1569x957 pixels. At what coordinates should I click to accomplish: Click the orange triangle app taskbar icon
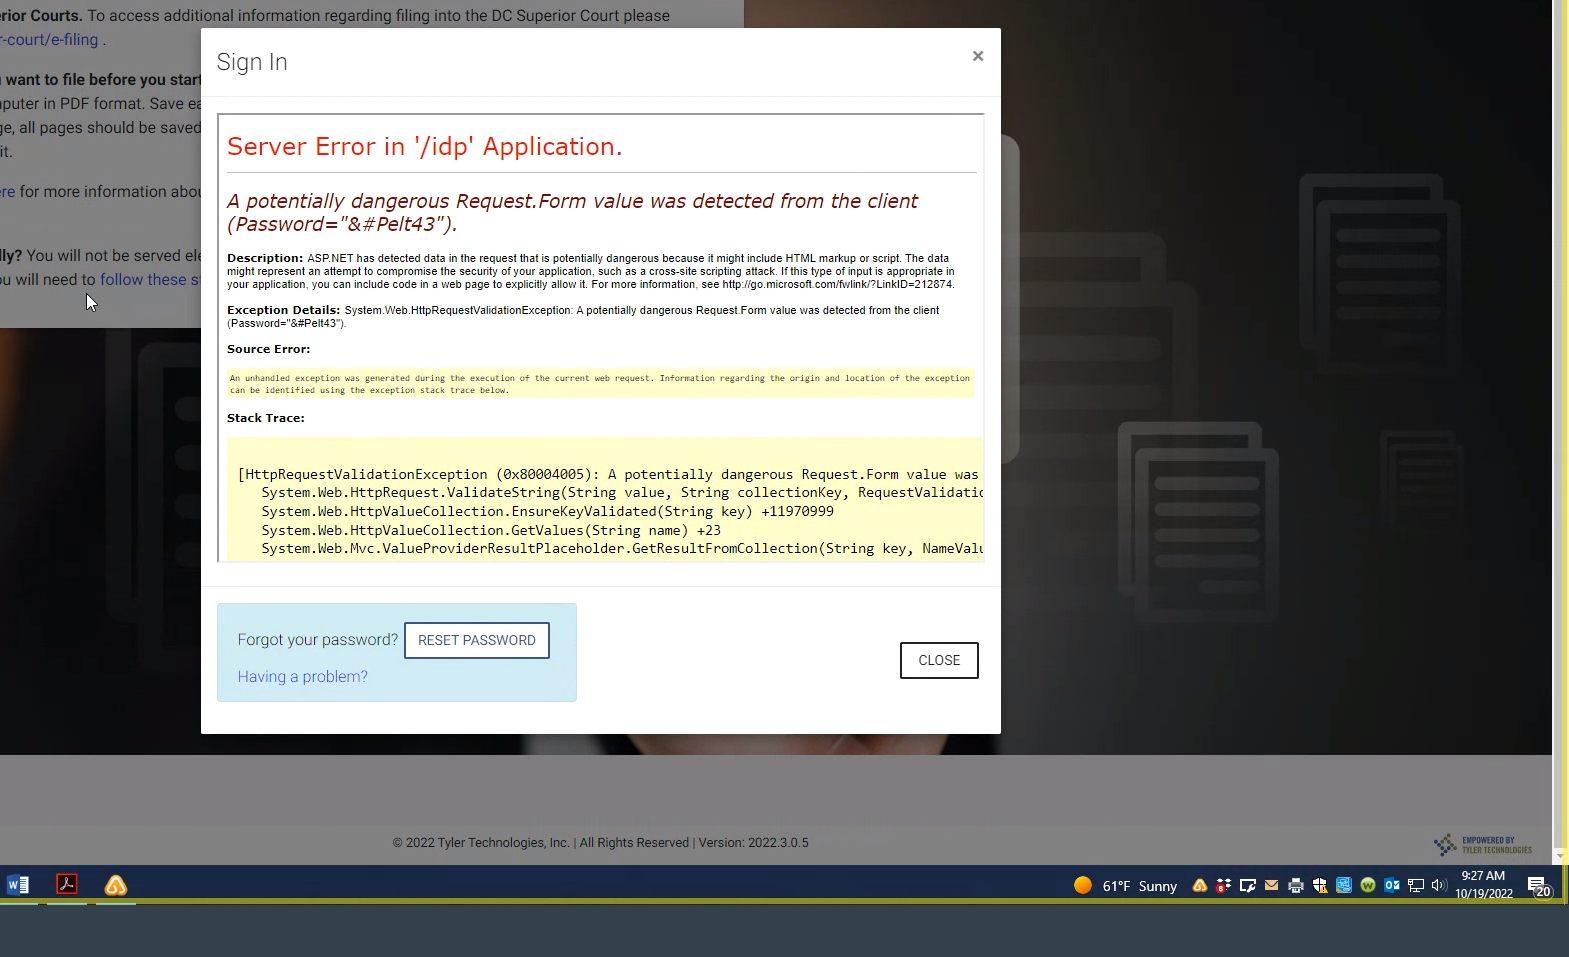tap(116, 885)
